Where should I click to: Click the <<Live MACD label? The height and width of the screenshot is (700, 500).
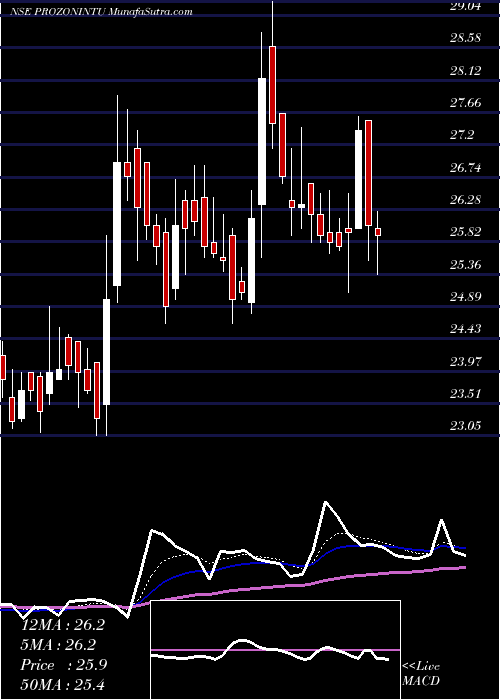(421, 674)
